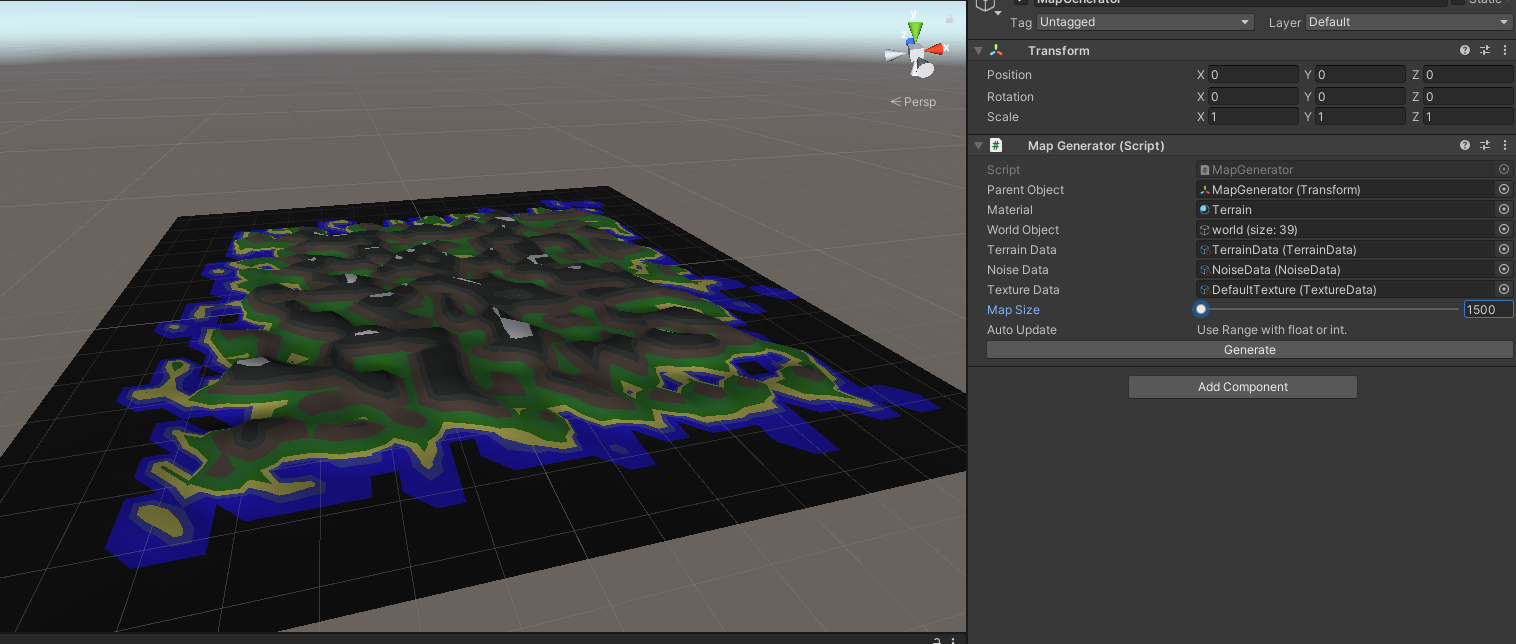Open the Transform component three-dot menu
This screenshot has height=644, width=1516.
(1504, 50)
